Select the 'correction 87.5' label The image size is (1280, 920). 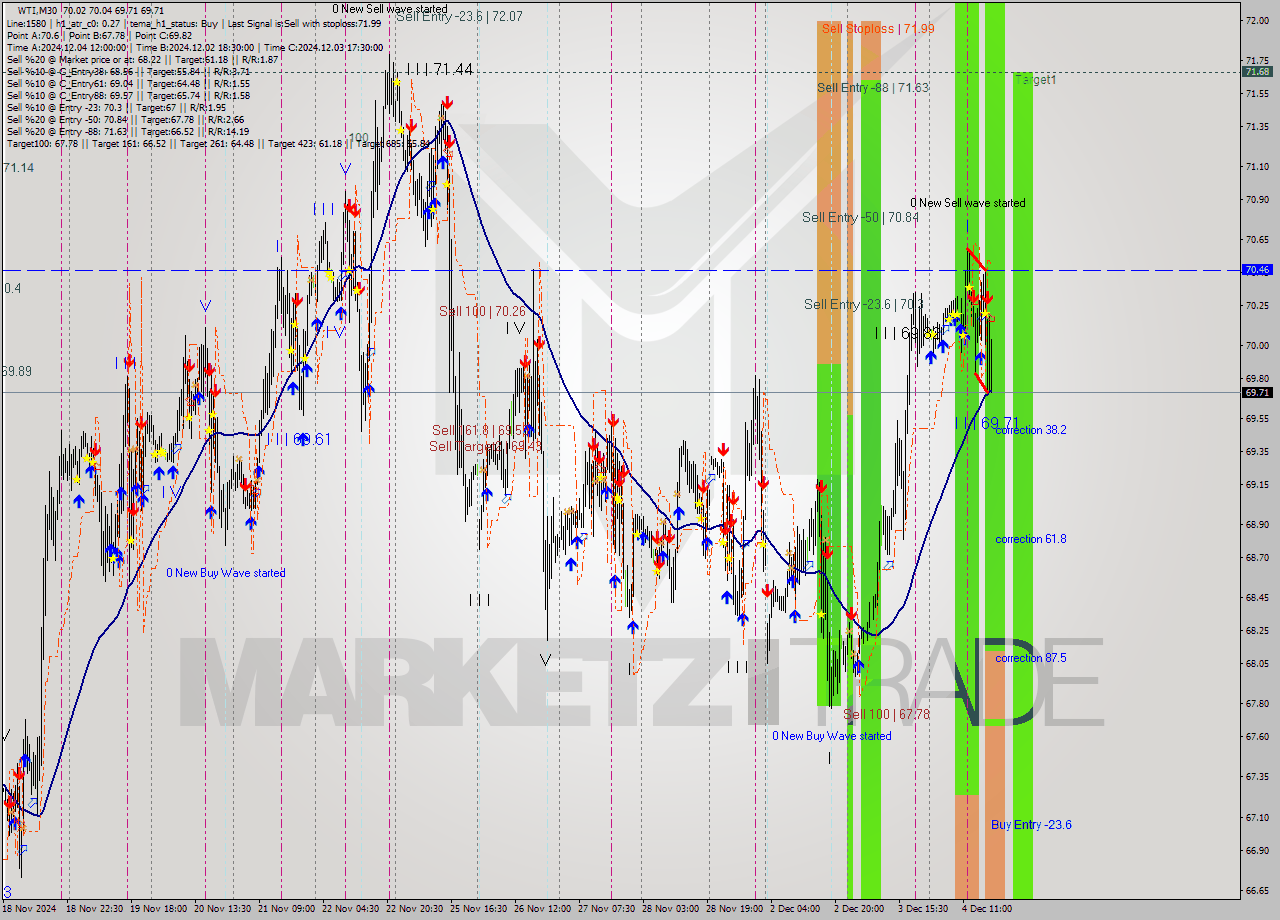click(1030, 658)
